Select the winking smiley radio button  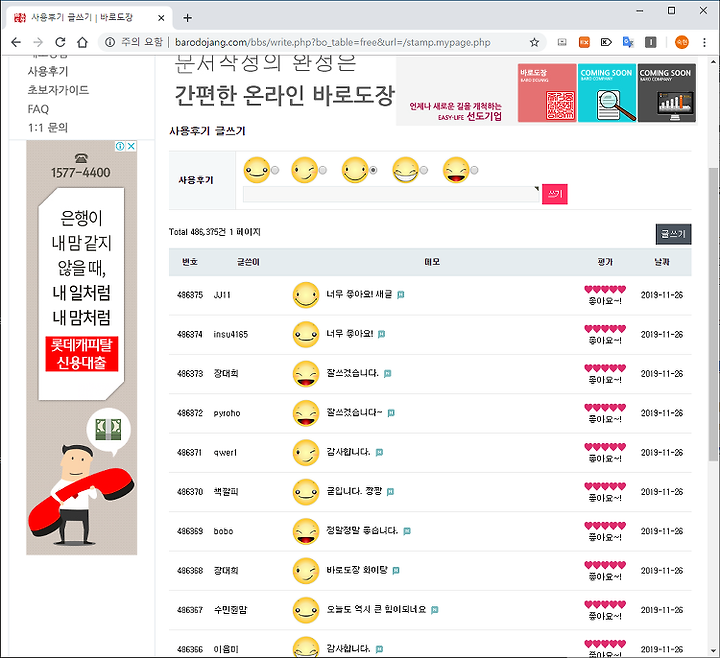click(x=323, y=170)
